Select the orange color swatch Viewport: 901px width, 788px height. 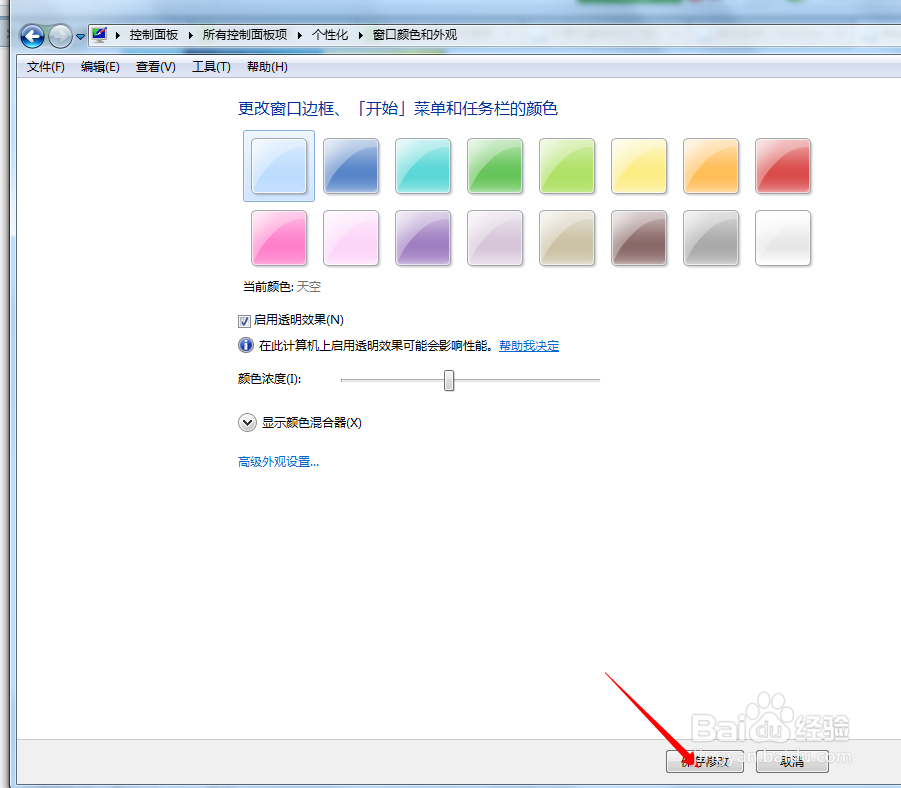click(x=710, y=166)
